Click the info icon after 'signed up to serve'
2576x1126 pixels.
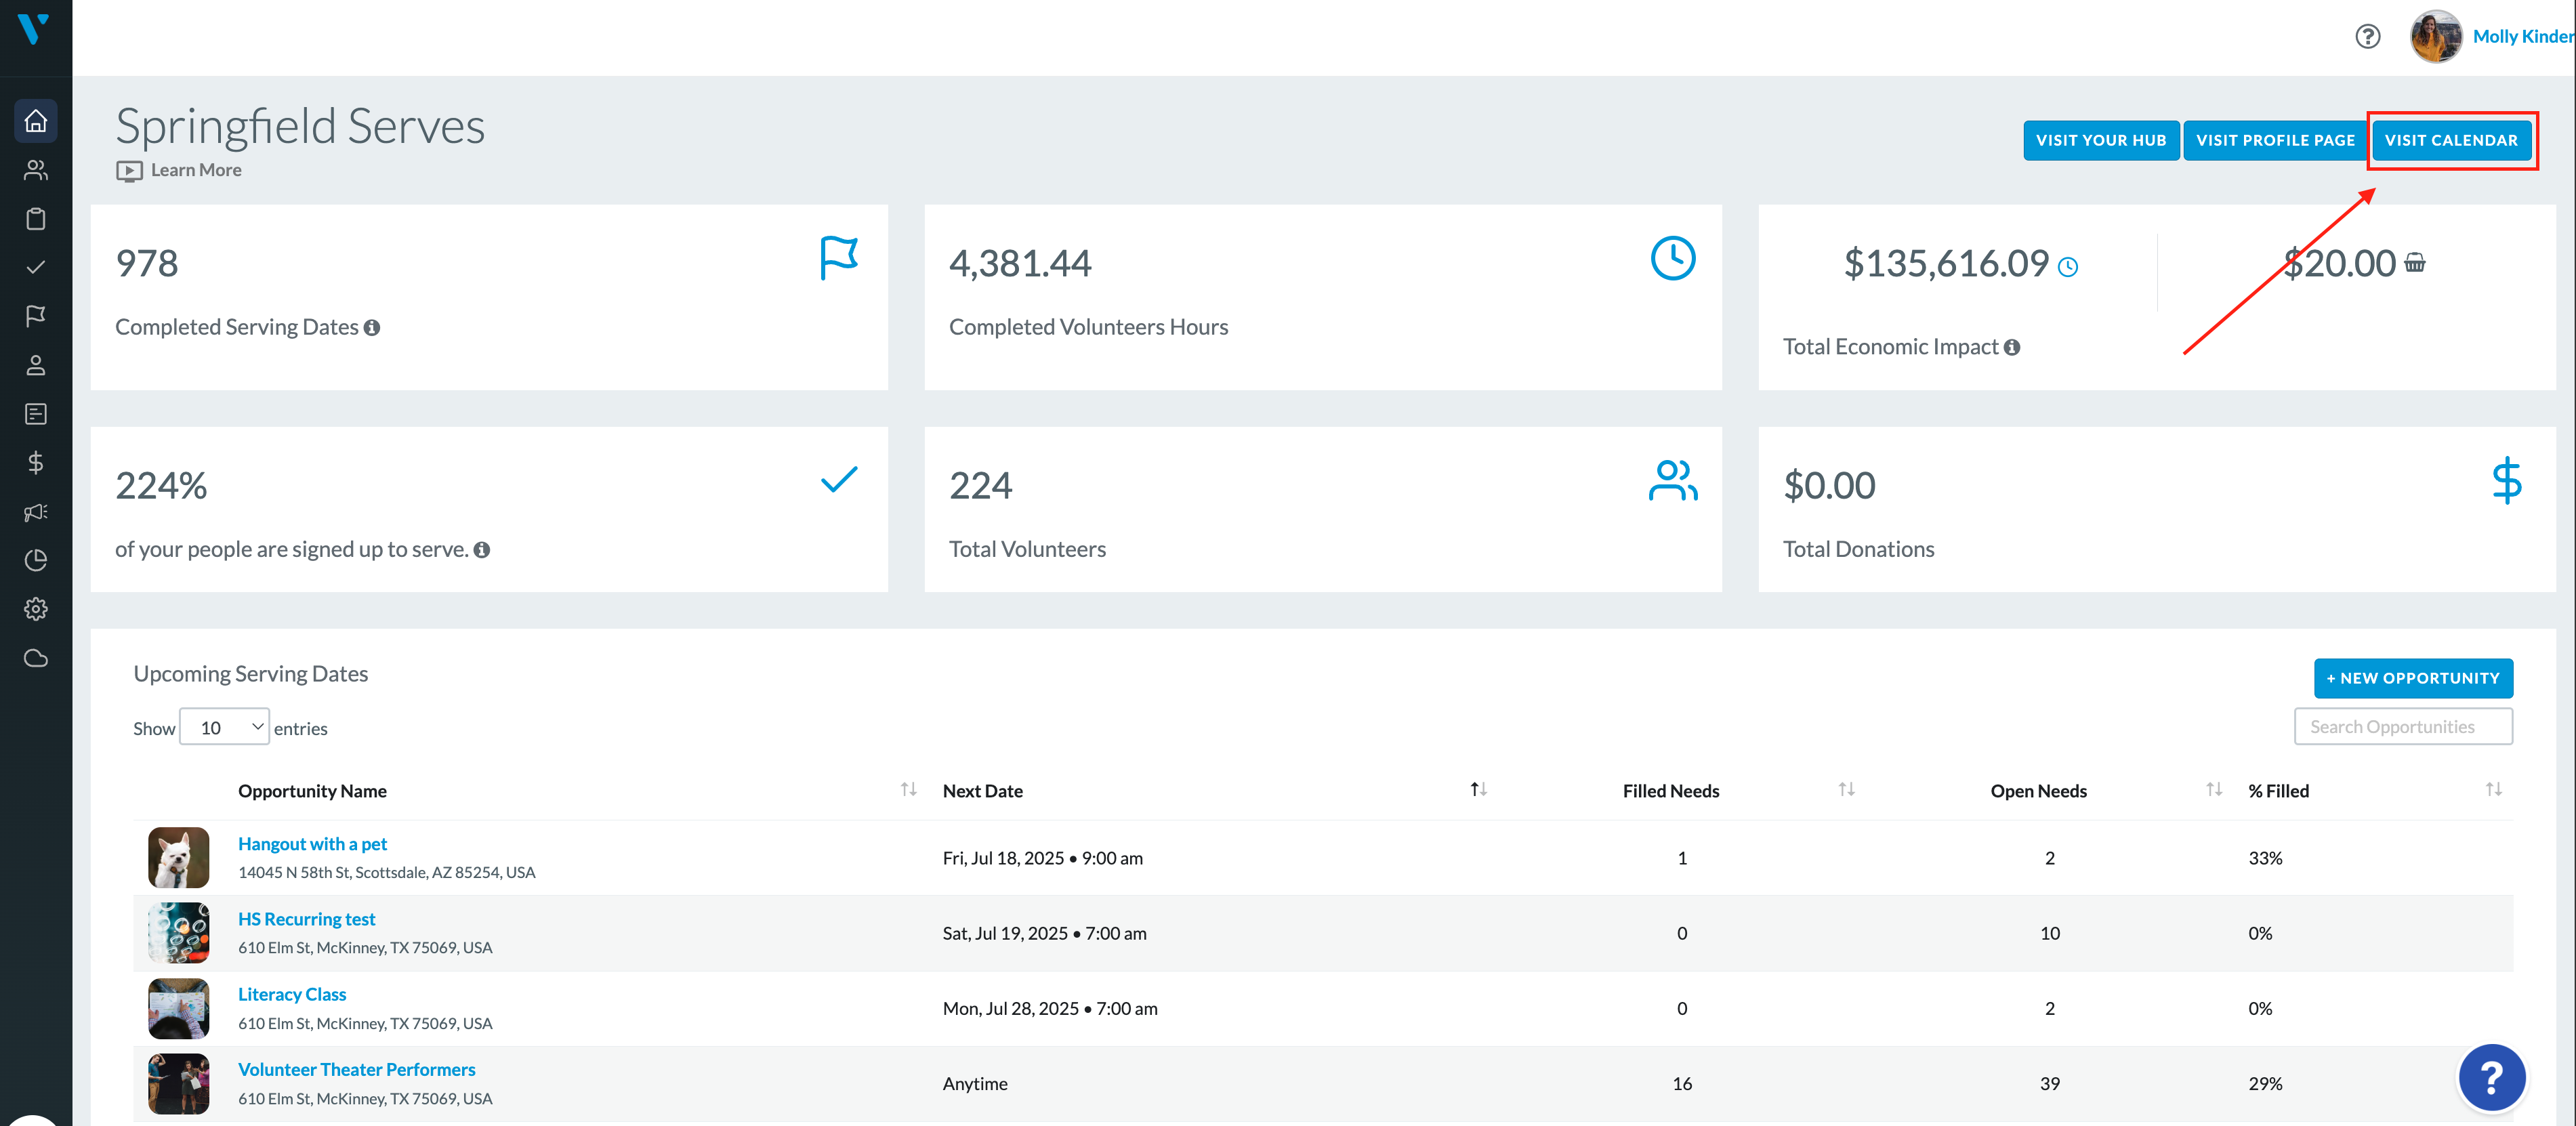[482, 550]
